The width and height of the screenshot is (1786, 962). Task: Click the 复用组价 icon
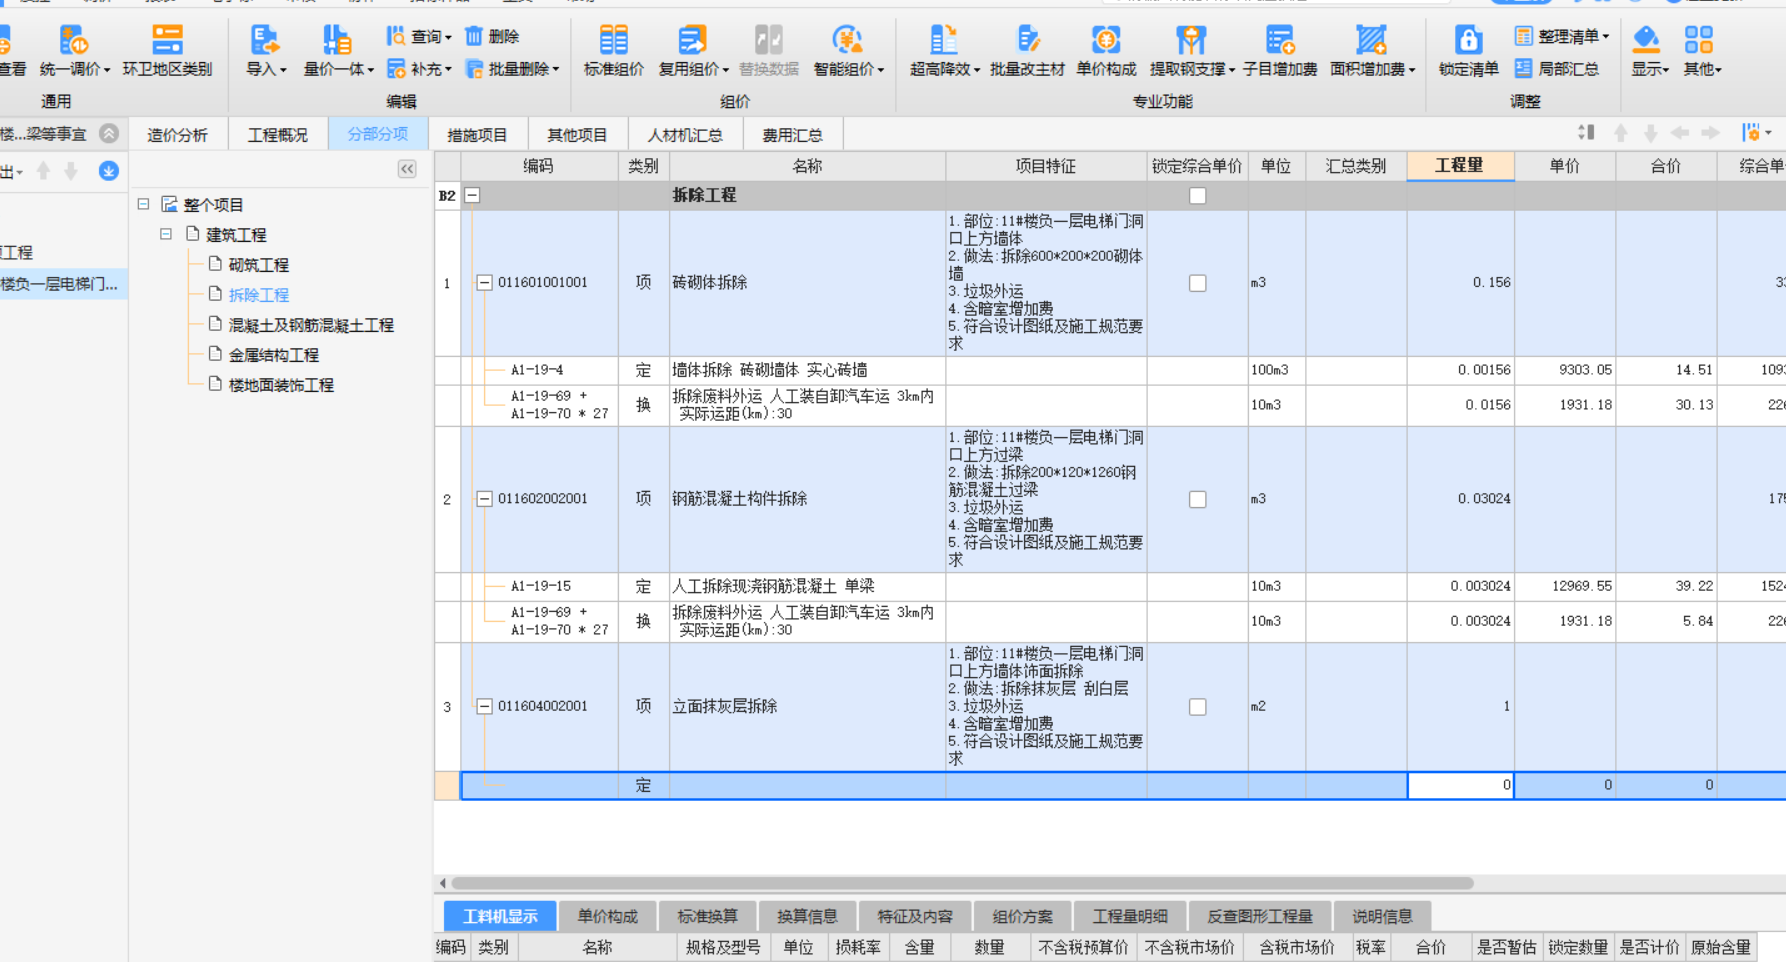point(692,41)
